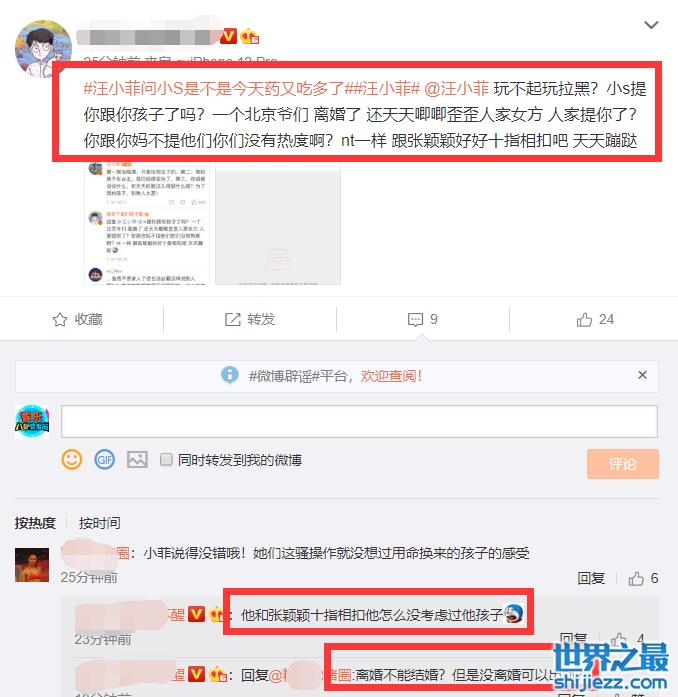Add the post to favorites with 收藏 star
The height and width of the screenshot is (697, 678).
coord(77,320)
